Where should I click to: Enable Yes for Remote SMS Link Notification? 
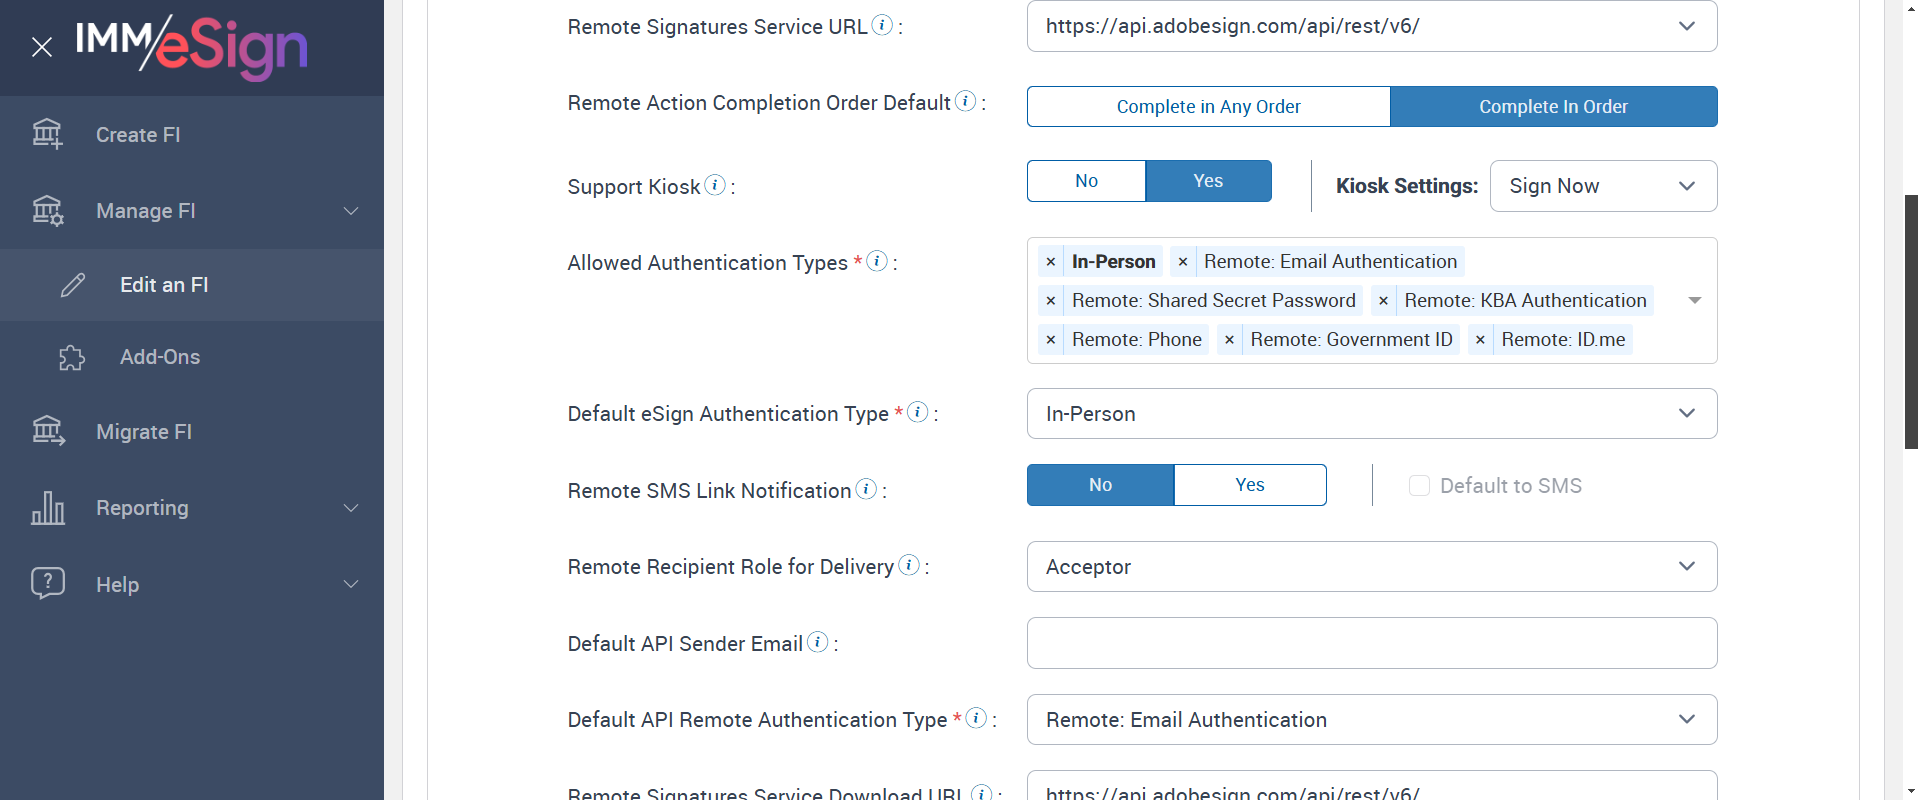point(1250,485)
